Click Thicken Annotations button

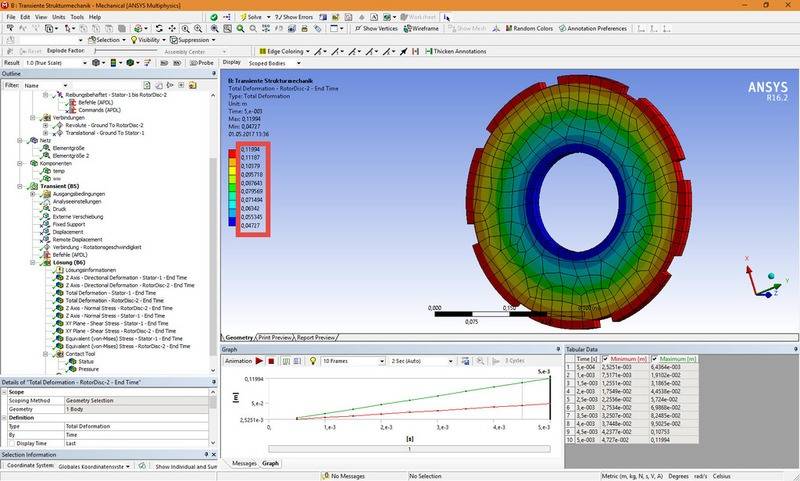tap(456, 52)
